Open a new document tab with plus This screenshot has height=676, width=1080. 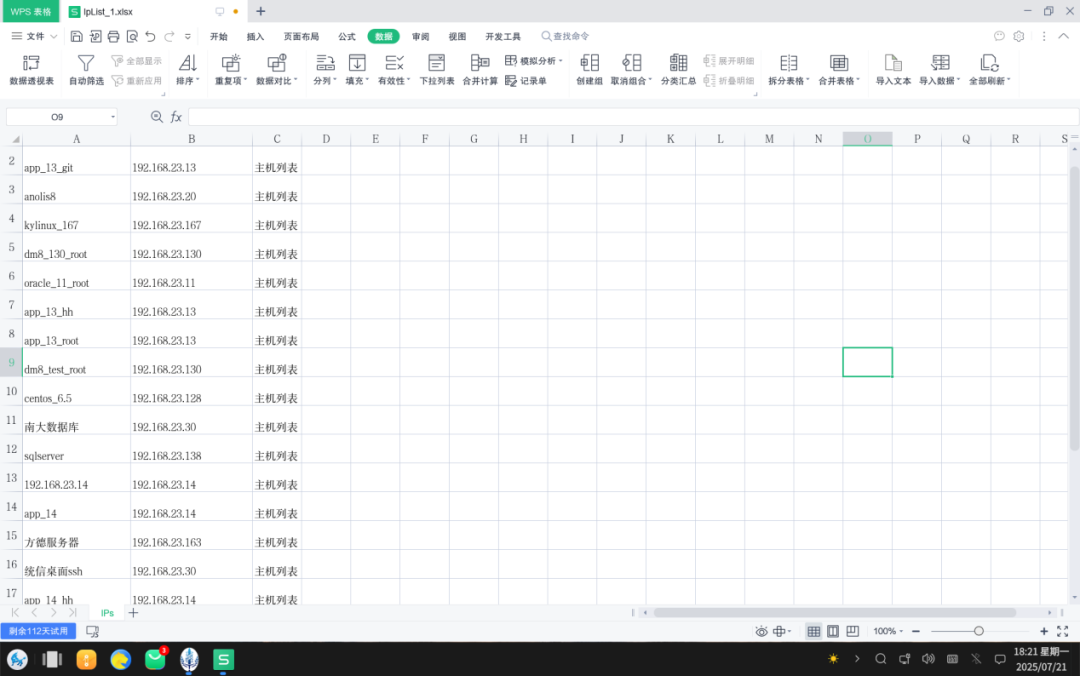[x=260, y=11]
